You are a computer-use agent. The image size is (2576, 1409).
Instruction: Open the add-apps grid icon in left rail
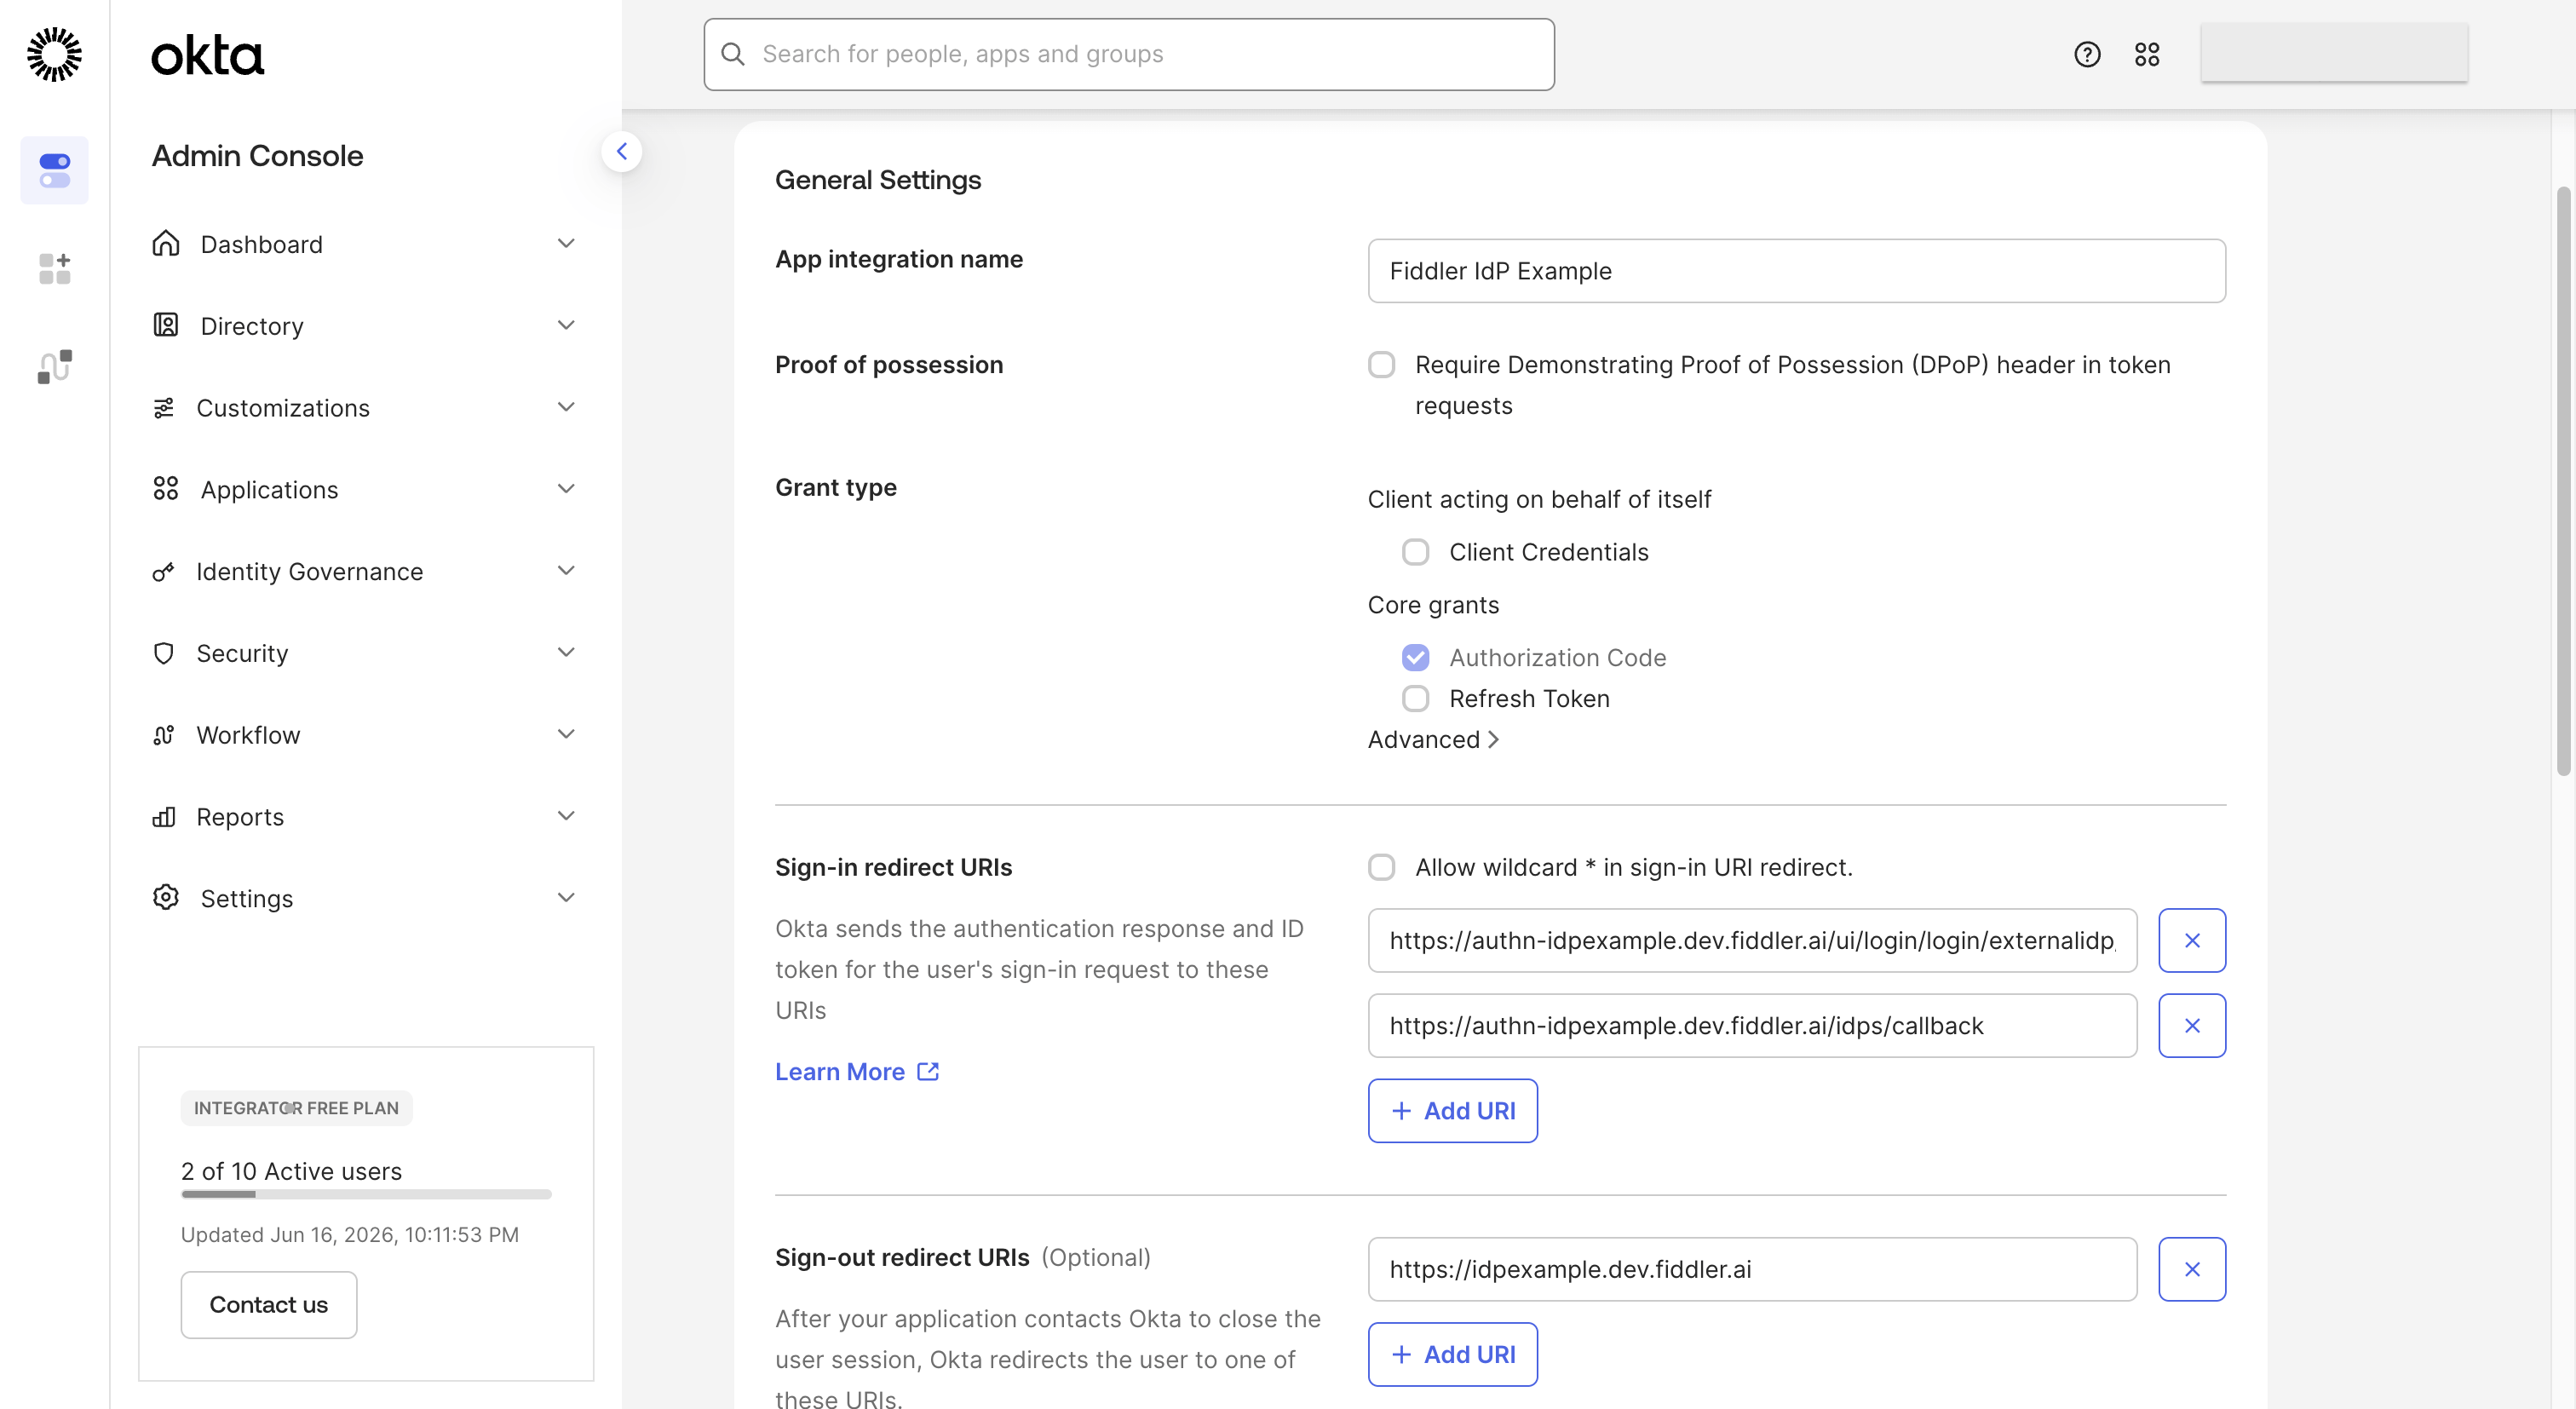tap(54, 268)
